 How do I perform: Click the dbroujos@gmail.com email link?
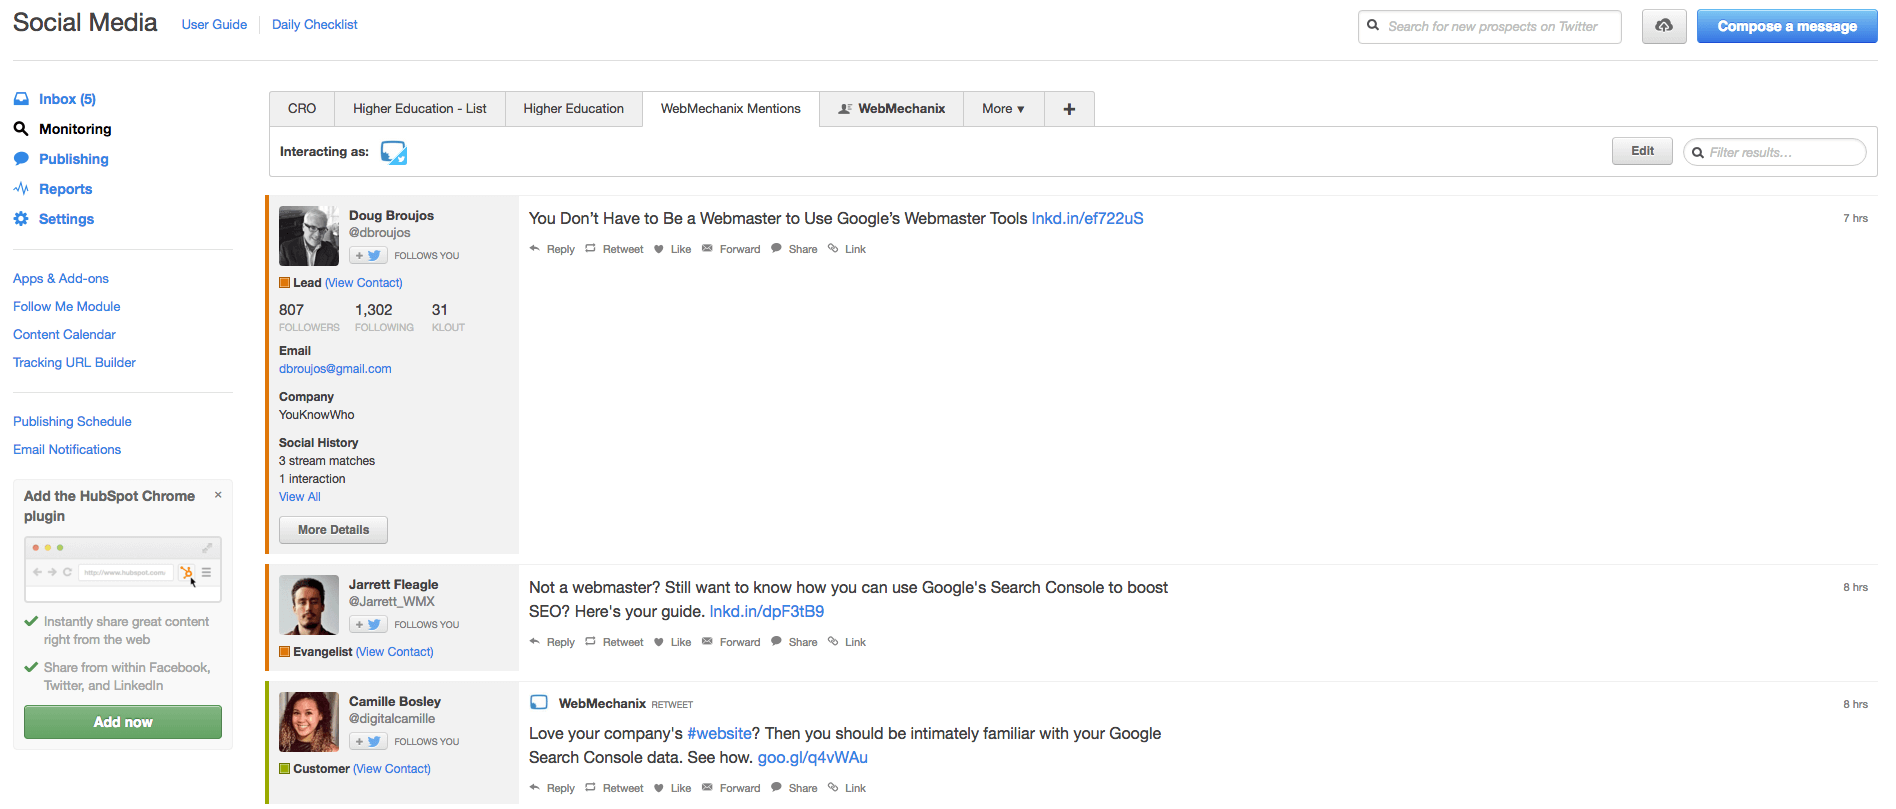[x=335, y=369]
